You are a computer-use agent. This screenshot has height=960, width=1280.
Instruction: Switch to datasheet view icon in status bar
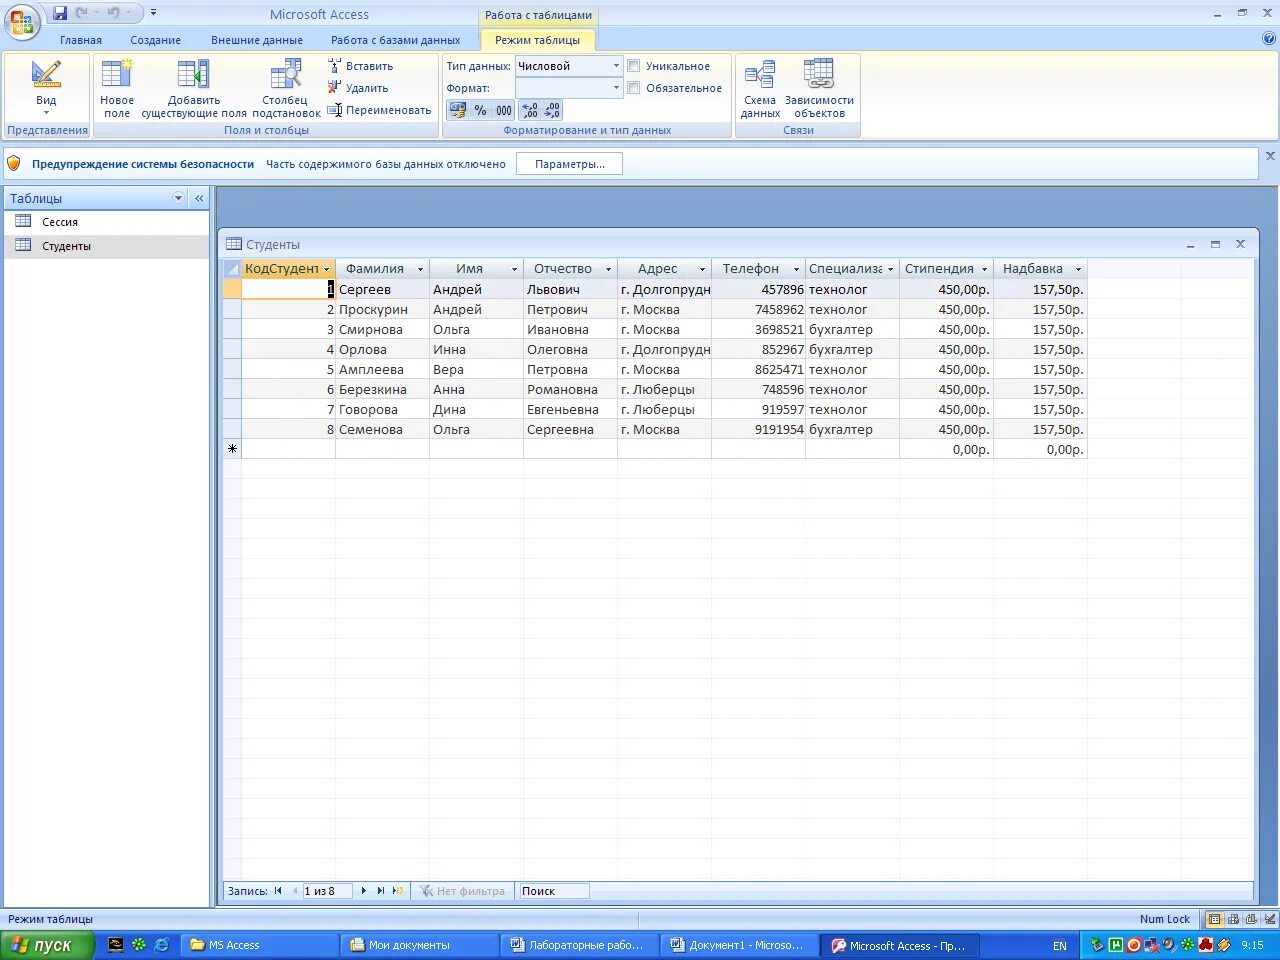1214,919
